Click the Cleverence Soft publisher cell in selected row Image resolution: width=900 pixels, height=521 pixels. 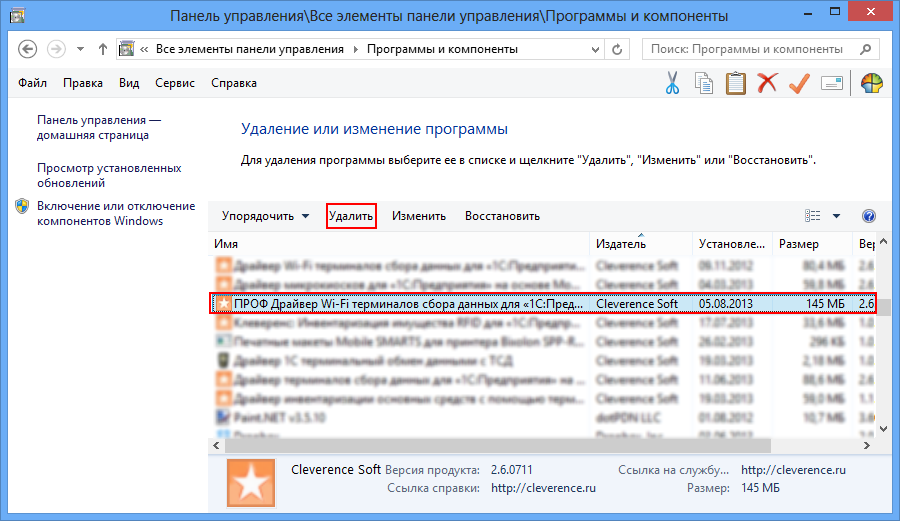pos(637,304)
